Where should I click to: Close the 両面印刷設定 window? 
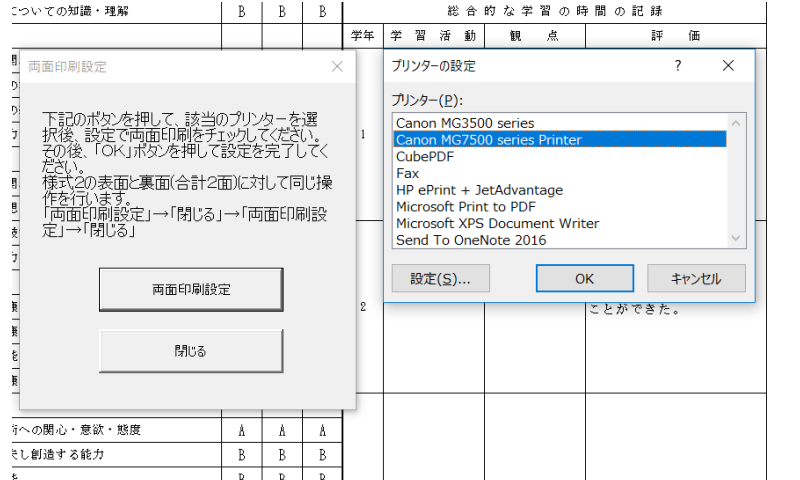click(337, 67)
